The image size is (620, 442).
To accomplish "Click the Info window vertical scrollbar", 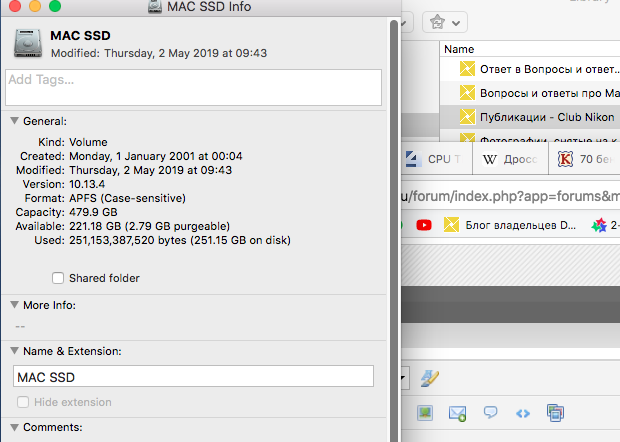I will click(x=394, y=229).
